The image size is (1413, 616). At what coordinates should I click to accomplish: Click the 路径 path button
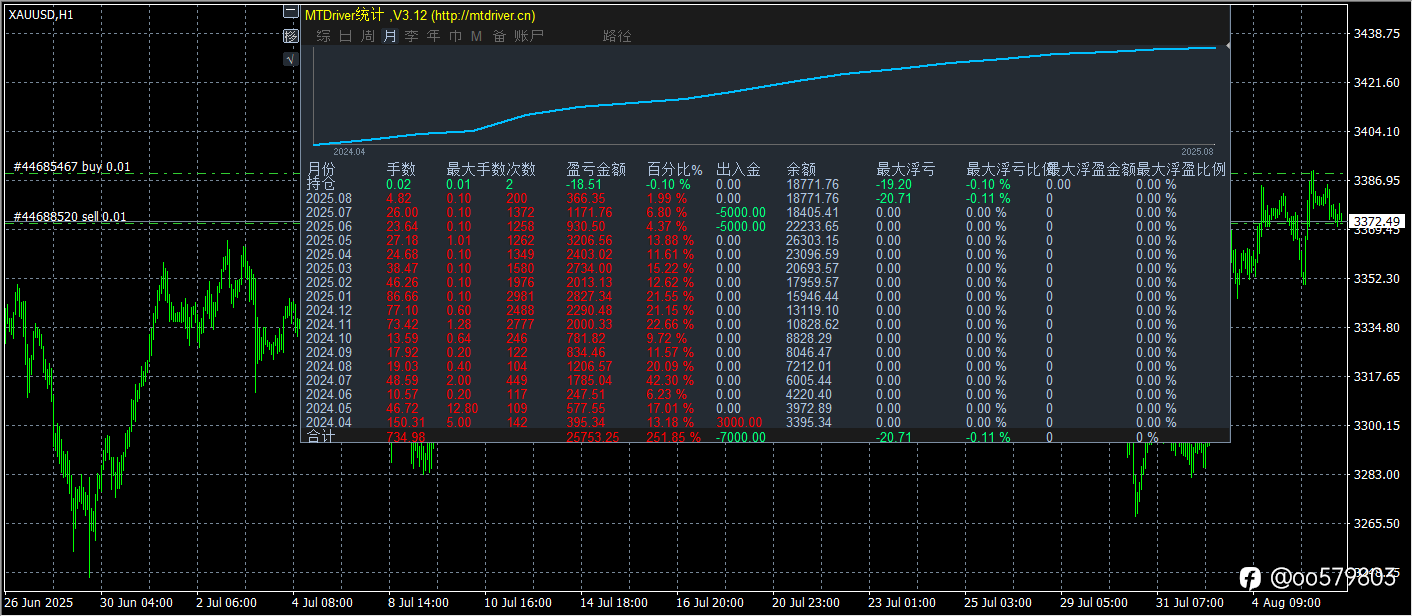click(617, 36)
